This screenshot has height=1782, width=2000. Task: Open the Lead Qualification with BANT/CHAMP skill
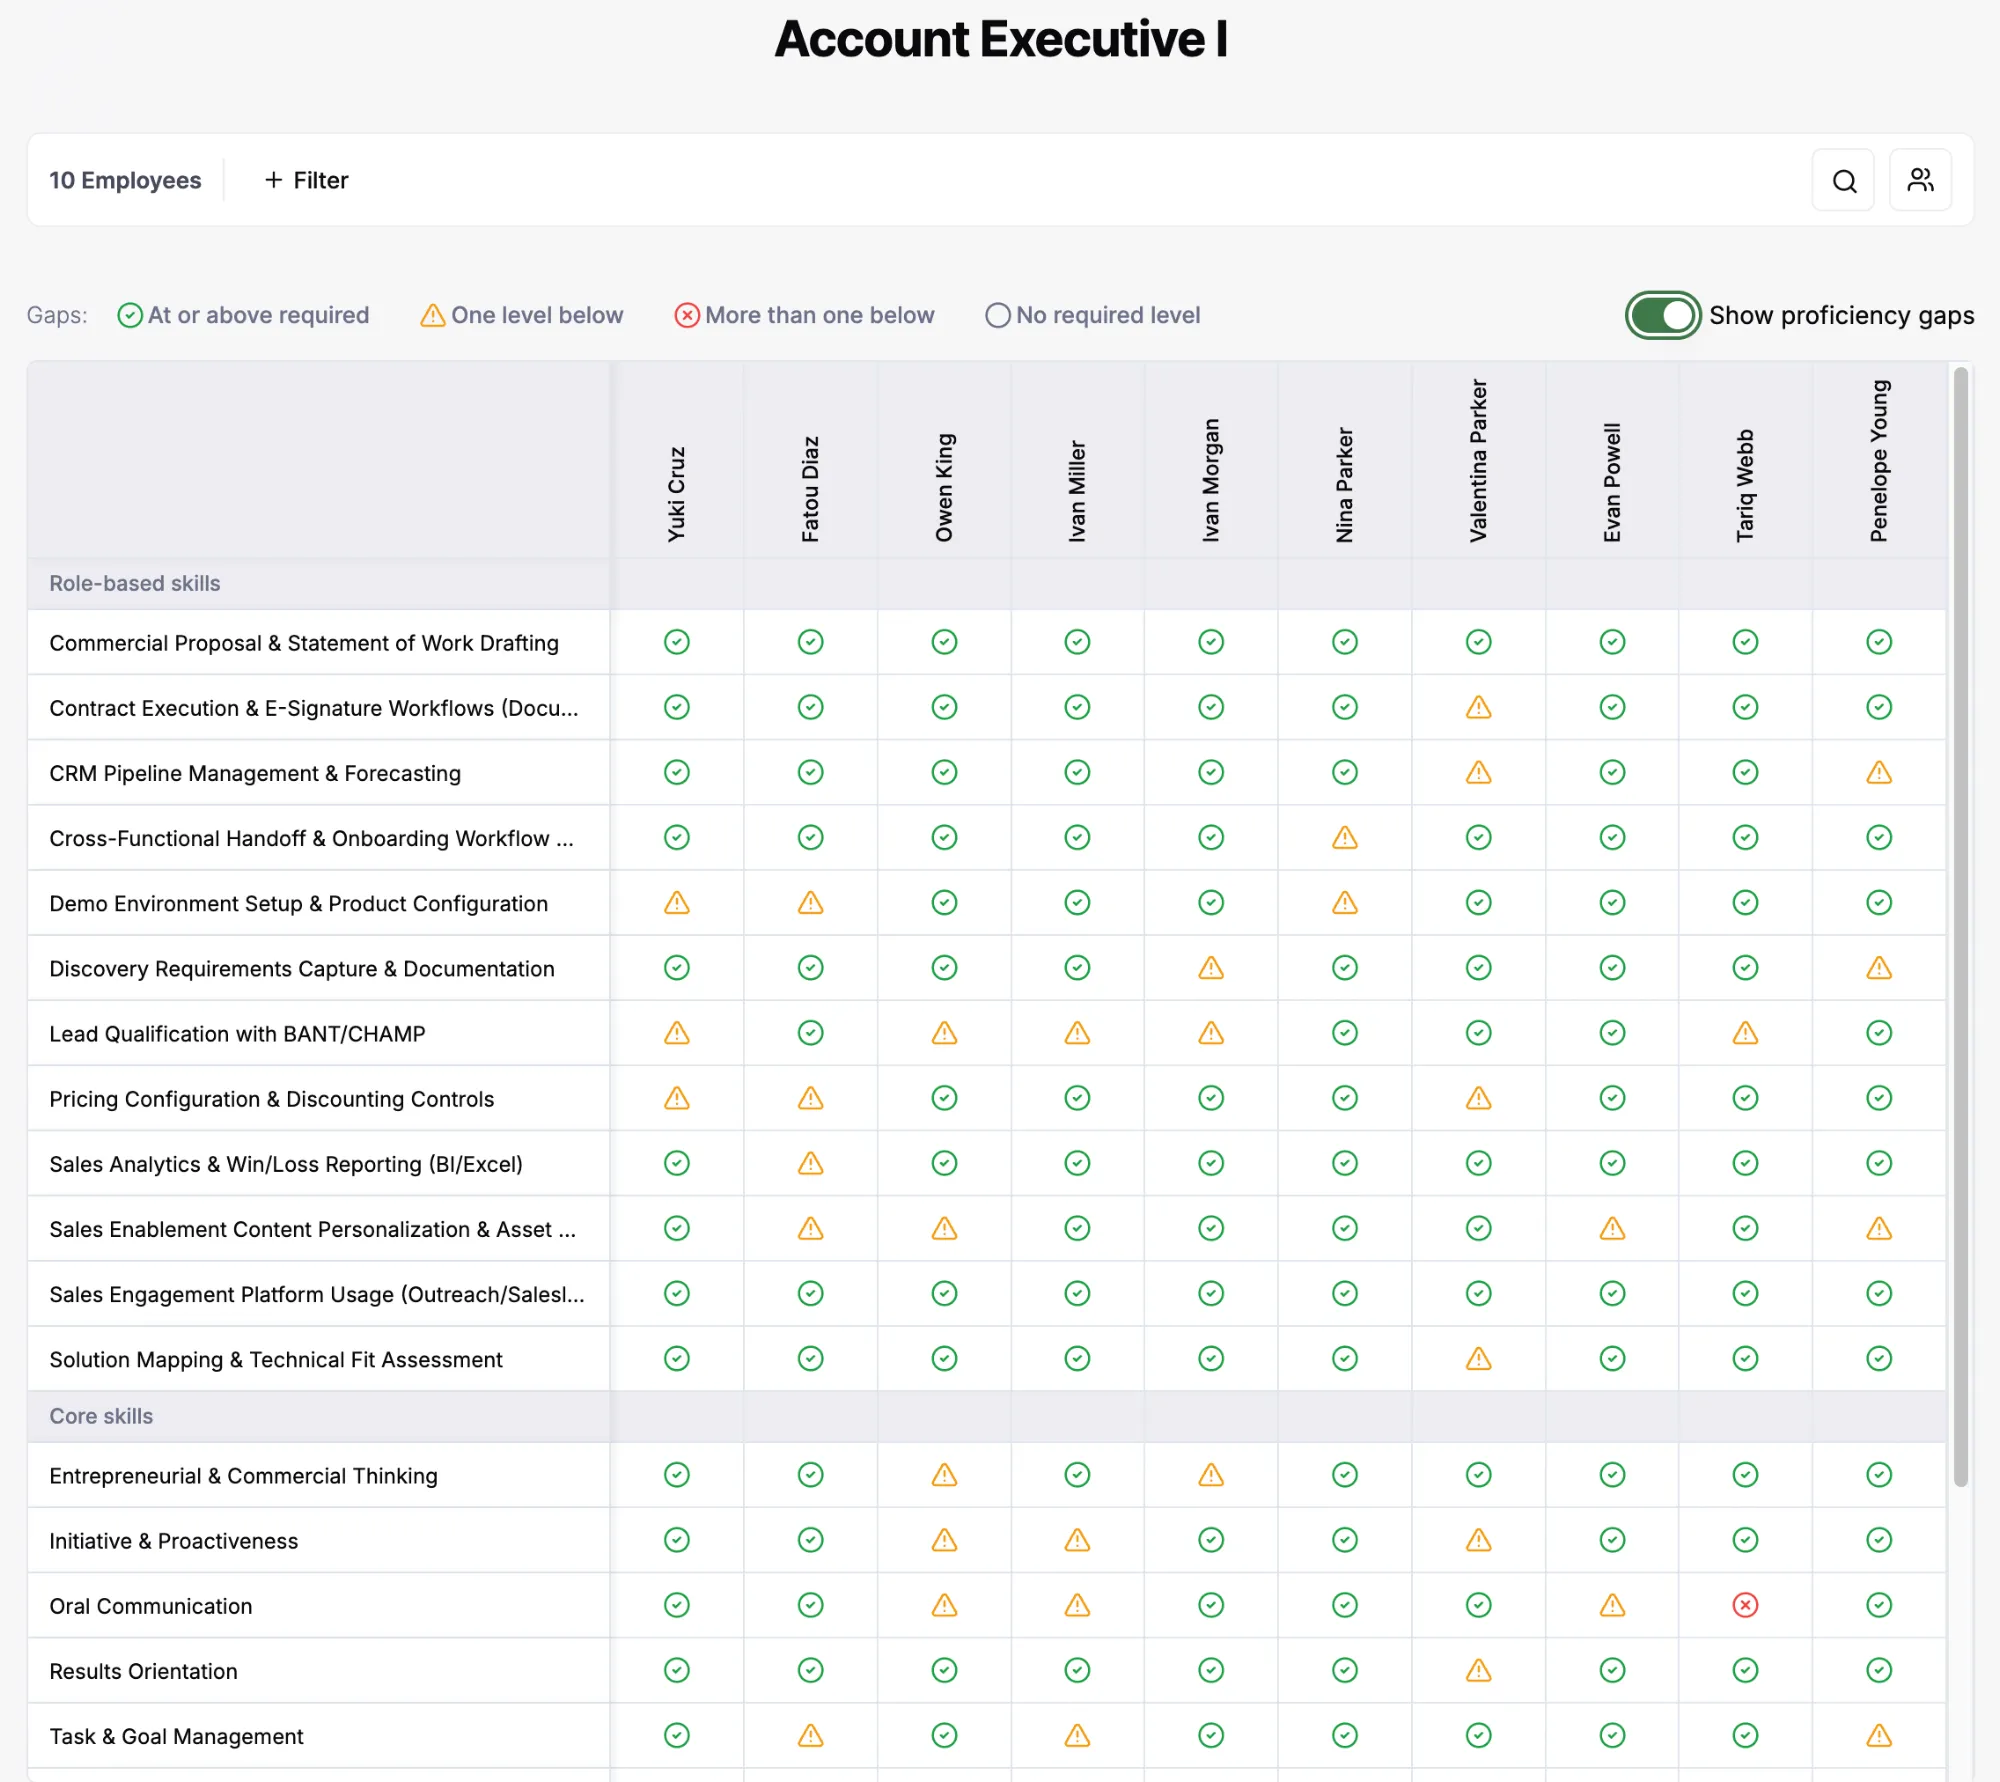point(237,1034)
